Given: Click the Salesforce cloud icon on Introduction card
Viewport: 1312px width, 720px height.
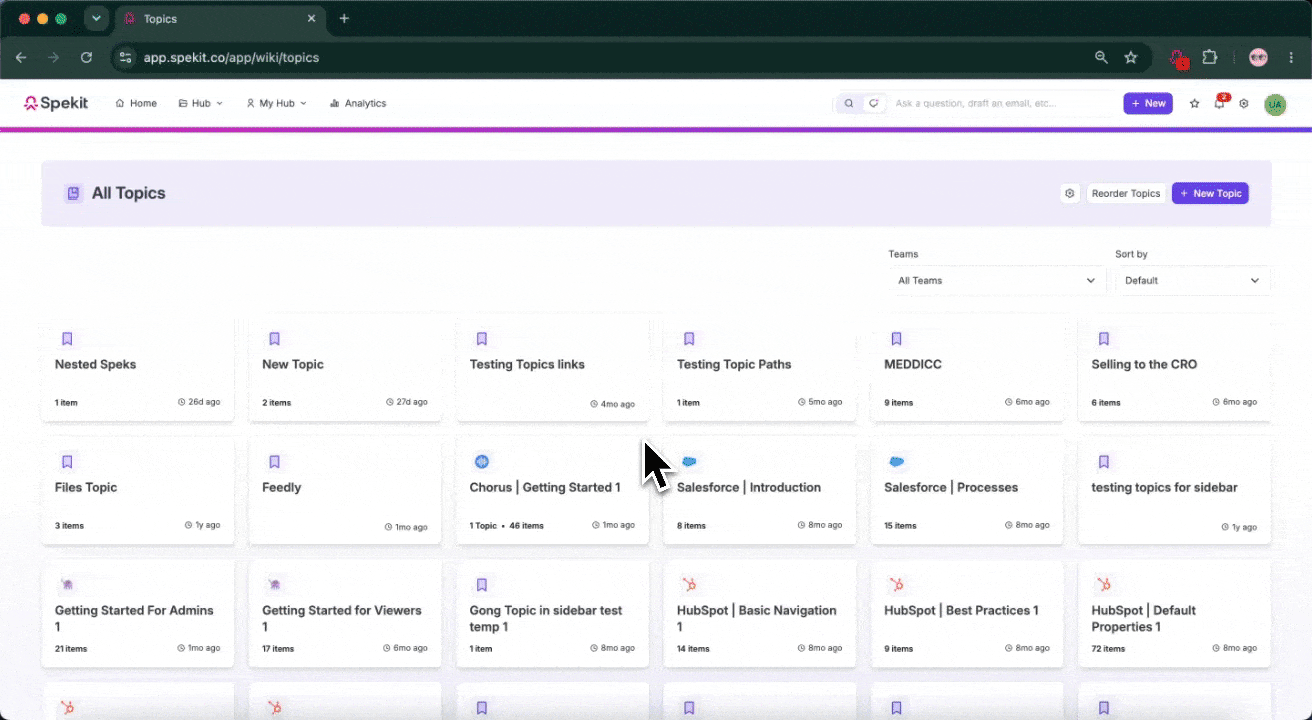Looking at the screenshot, I should pos(689,462).
